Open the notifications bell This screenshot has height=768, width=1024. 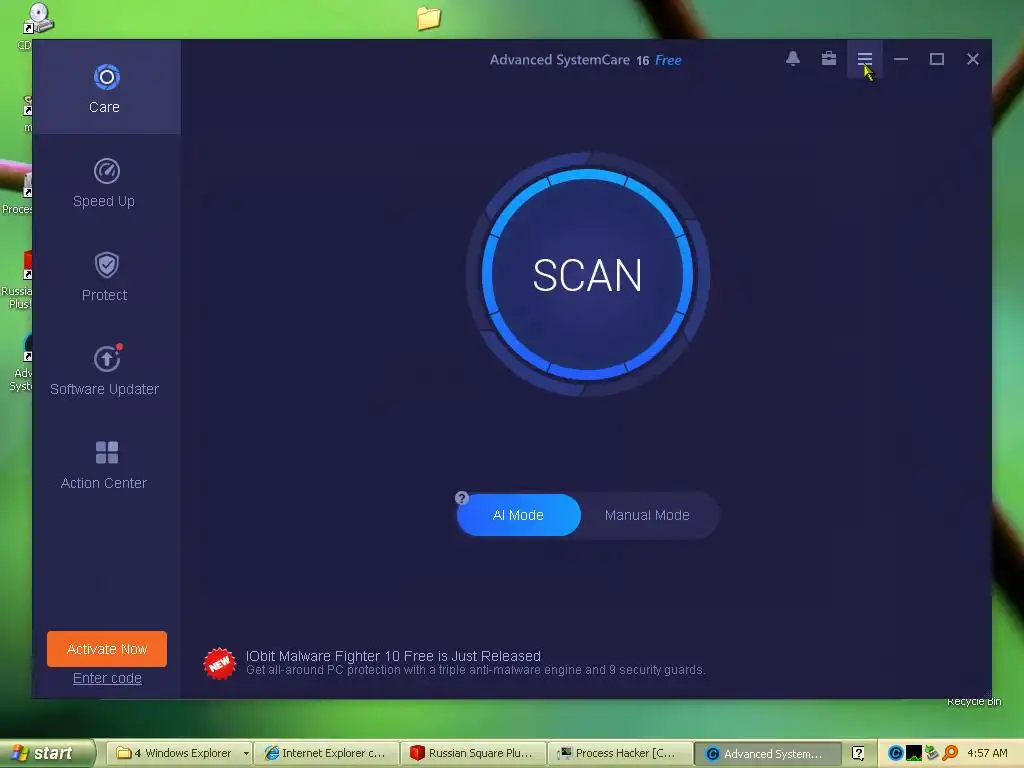tap(793, 59)
